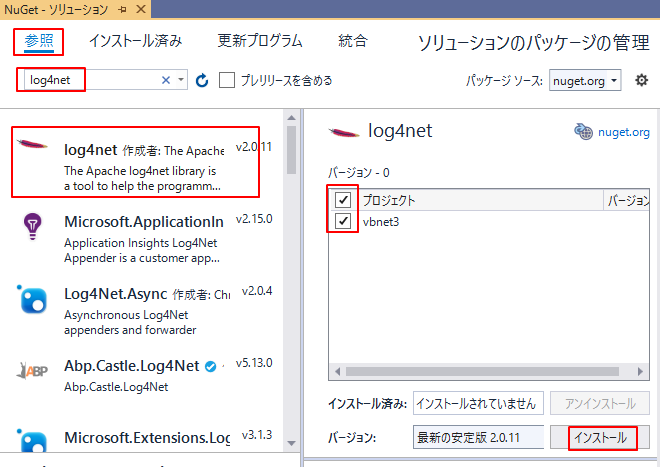Click Log4Net.Async package icon
The width and height of the screenshot is (660, 467).
[x=32, y=300]
